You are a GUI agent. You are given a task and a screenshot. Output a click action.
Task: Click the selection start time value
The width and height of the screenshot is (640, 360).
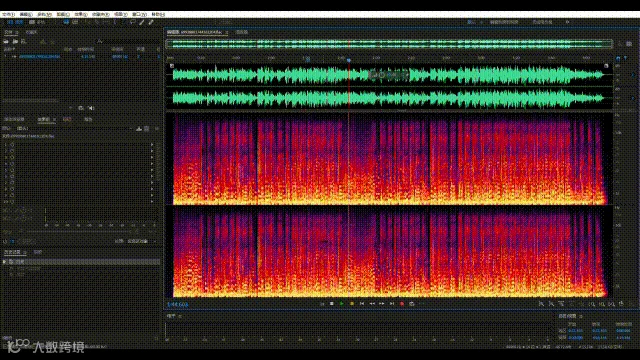(576, 331)
